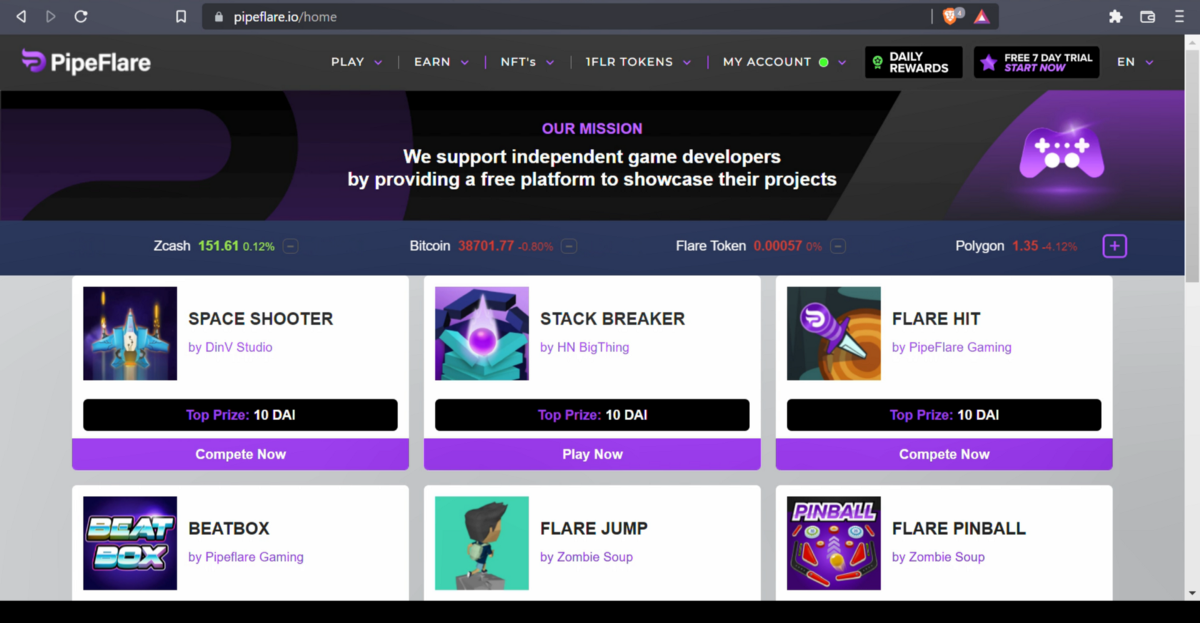Click the purple game controller icon
Screen dimensions: 1200x623
1061,153
